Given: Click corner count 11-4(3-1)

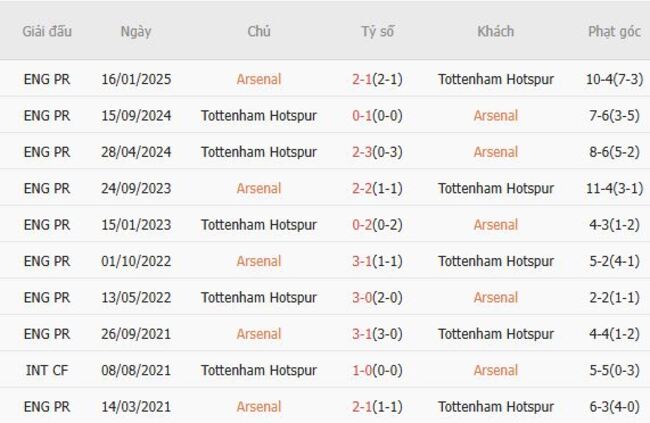Looking at the screenshot, I should coord(614,188).
